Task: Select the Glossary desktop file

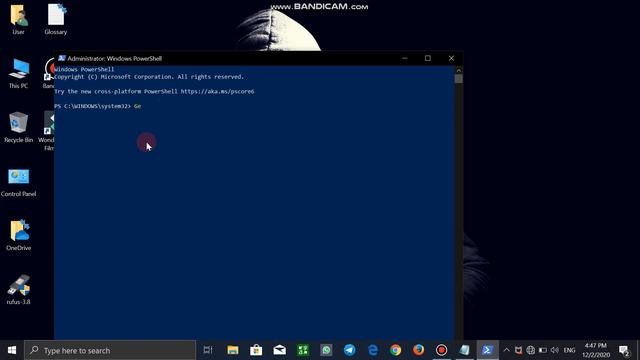Action: [56, 19]
